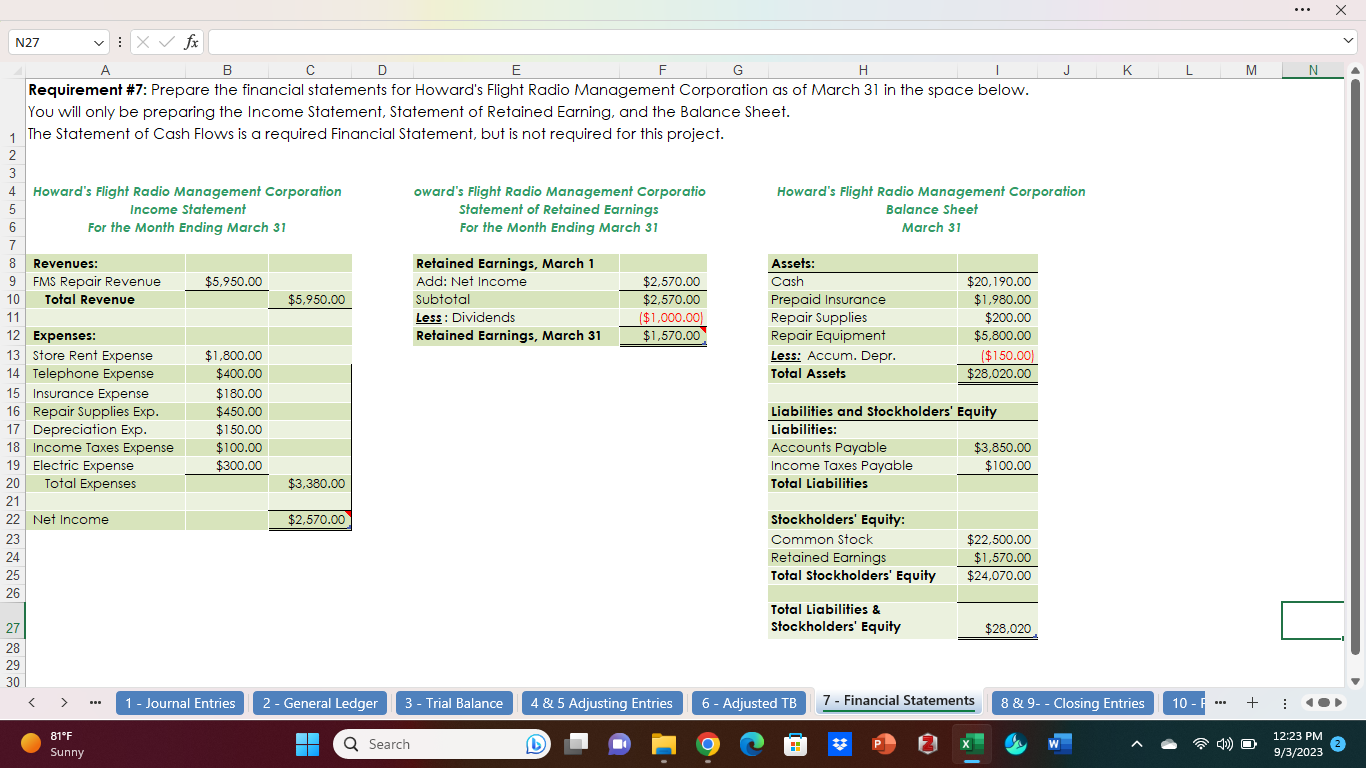The width and height of the screenshot is (1366, 768).
Task: Click the Insert Function (fx) icon
Action: click(190, 42)
